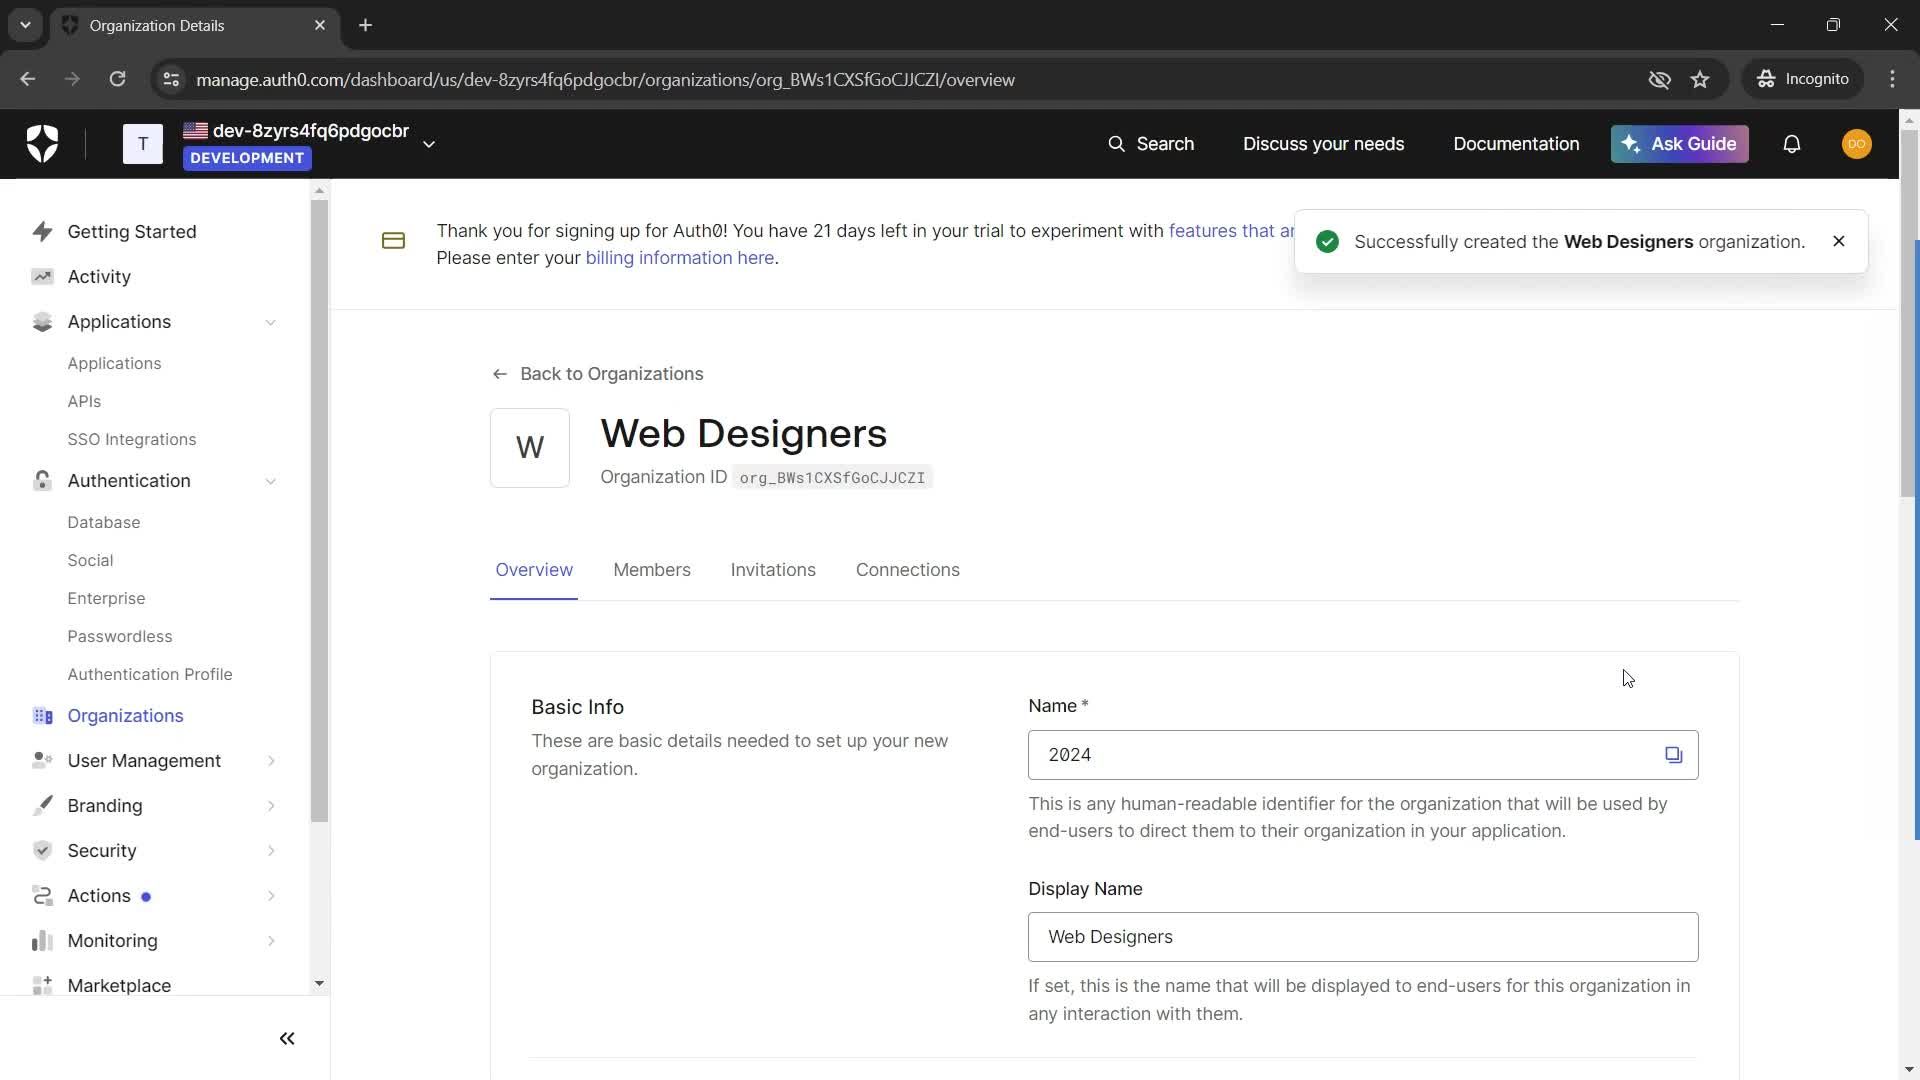Screen dimensions: 1920x1080
Task: Expand the Branding chevron
Action: [x=271, y=806]
